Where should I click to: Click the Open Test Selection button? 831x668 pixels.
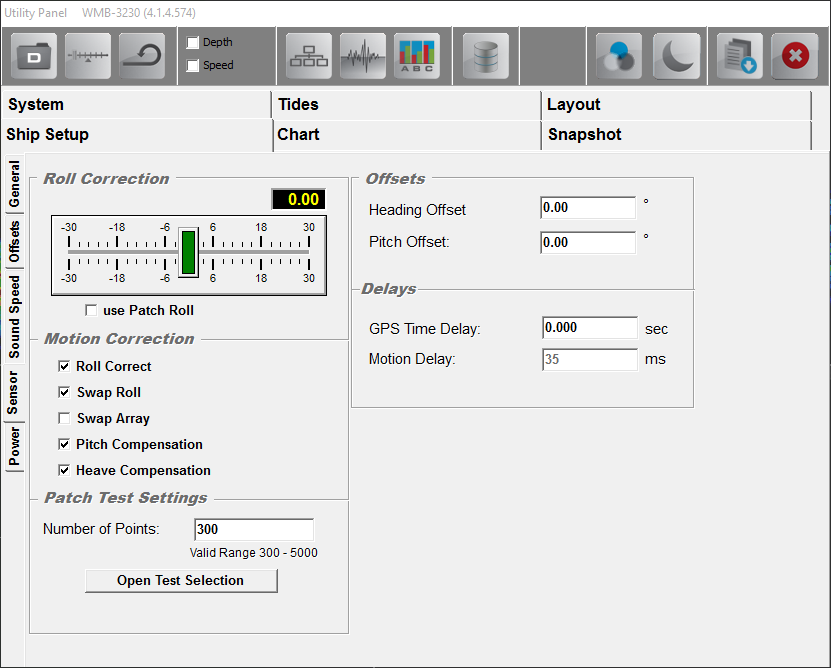tap(181, 581)
